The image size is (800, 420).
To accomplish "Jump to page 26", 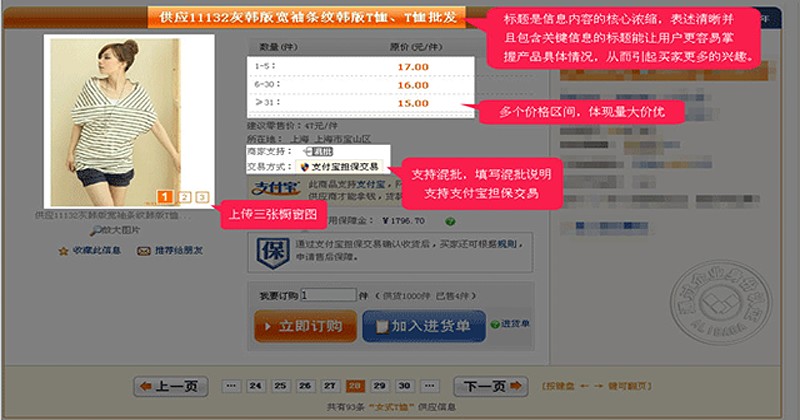I will 305,386.
